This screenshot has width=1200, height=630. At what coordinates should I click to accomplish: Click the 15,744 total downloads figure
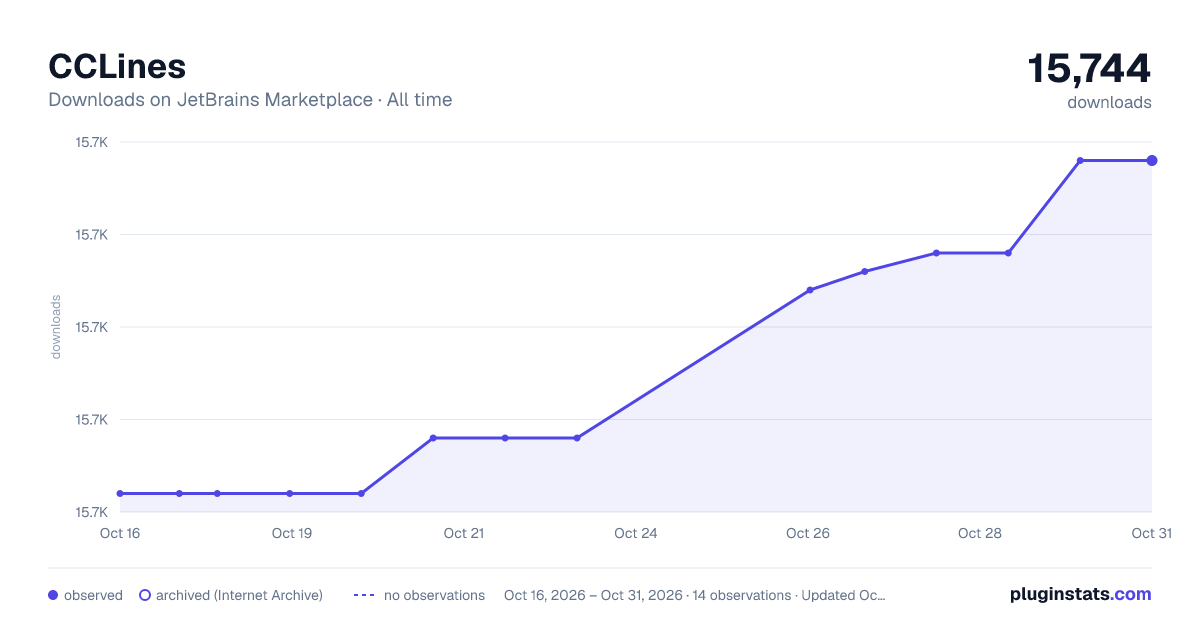pyautogui.click(x=1089, y=68)
